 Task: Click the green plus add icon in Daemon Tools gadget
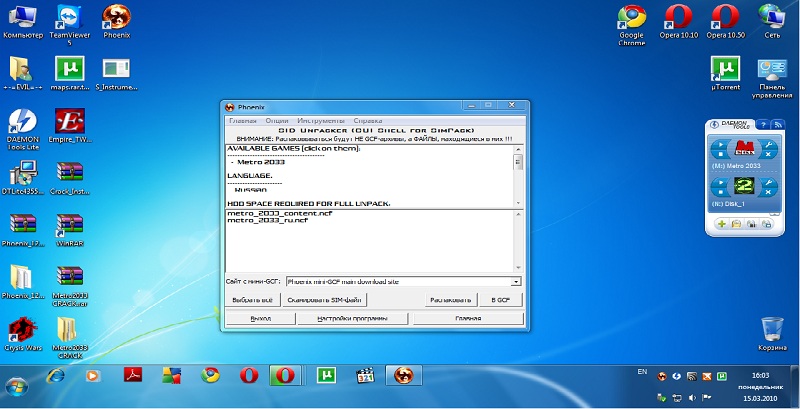tap(721, 223)
